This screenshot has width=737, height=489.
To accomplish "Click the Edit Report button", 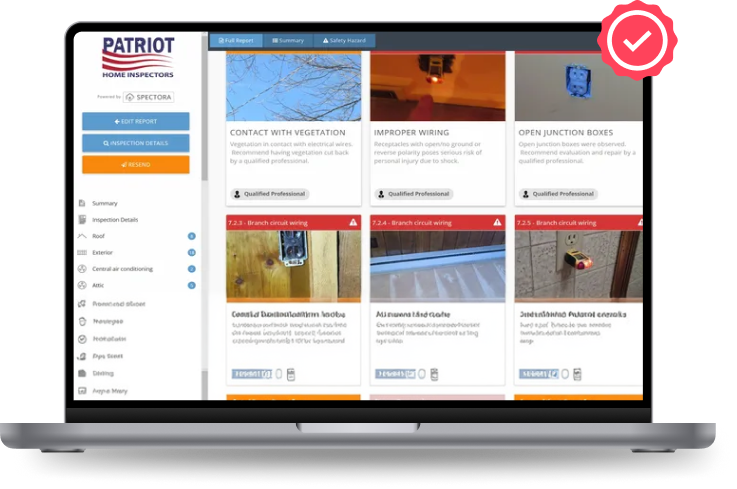I will (135, 121).
